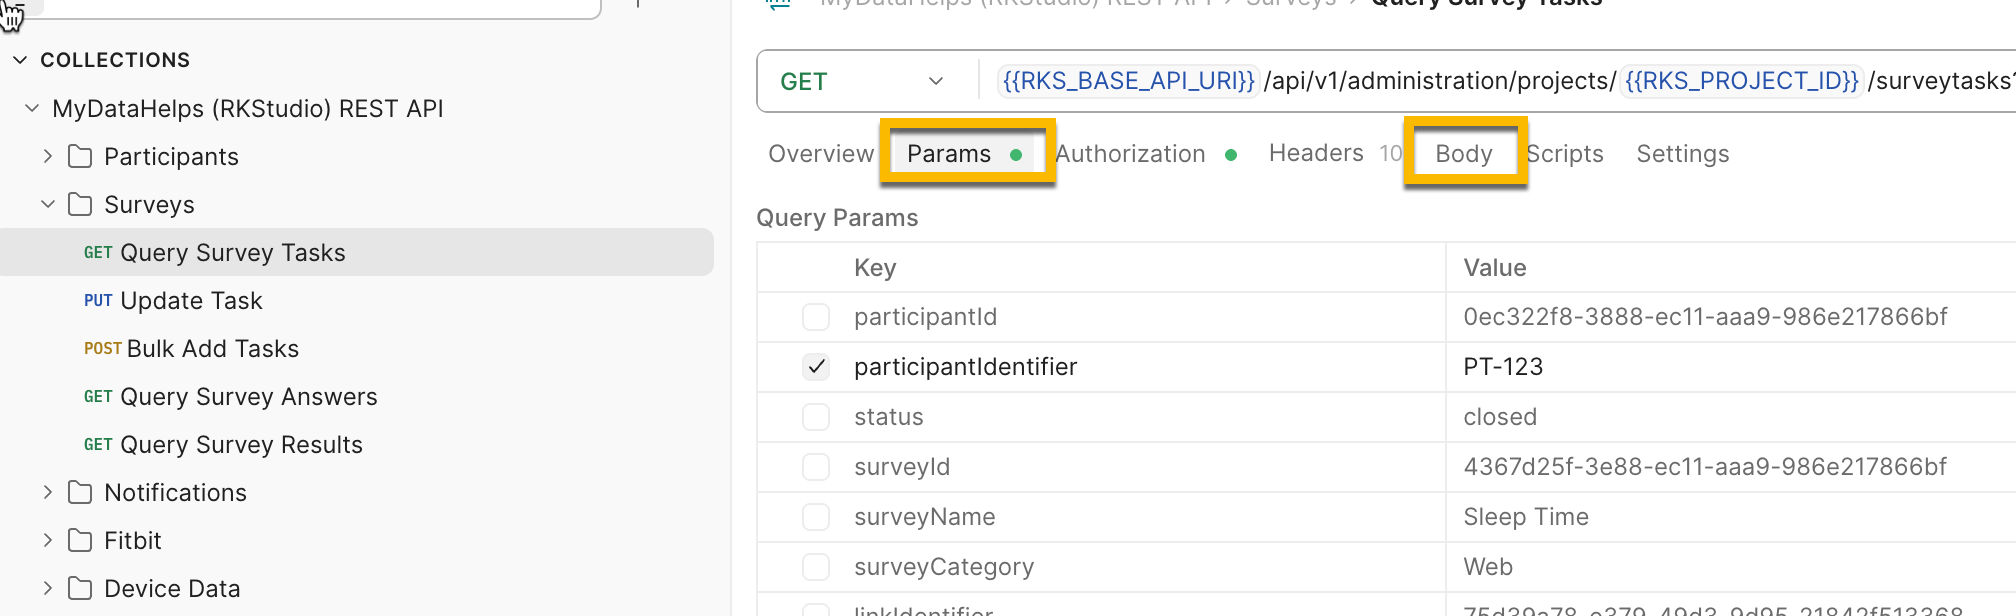Viewport: 2016px width, 616px height.
Task: Switch to the Body tab
Action: 1464,154
